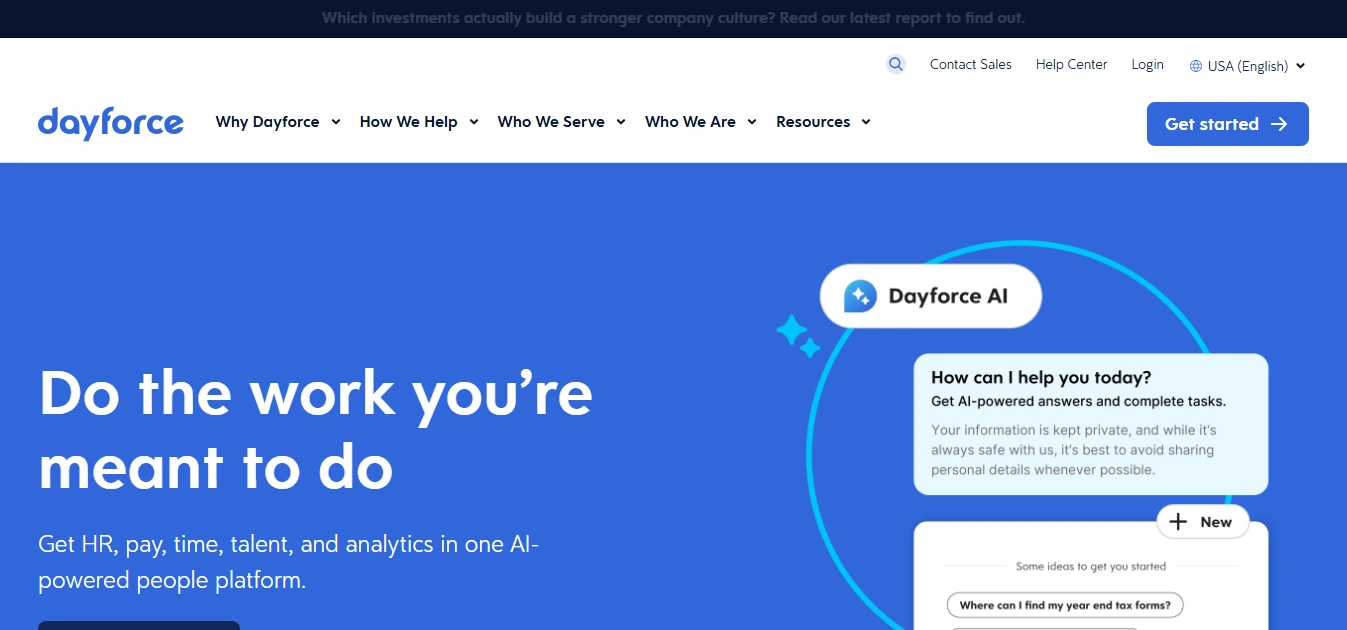Click the Dayforce AI sparkle icon
This screenshot has height=630, width=1347.
860,296
